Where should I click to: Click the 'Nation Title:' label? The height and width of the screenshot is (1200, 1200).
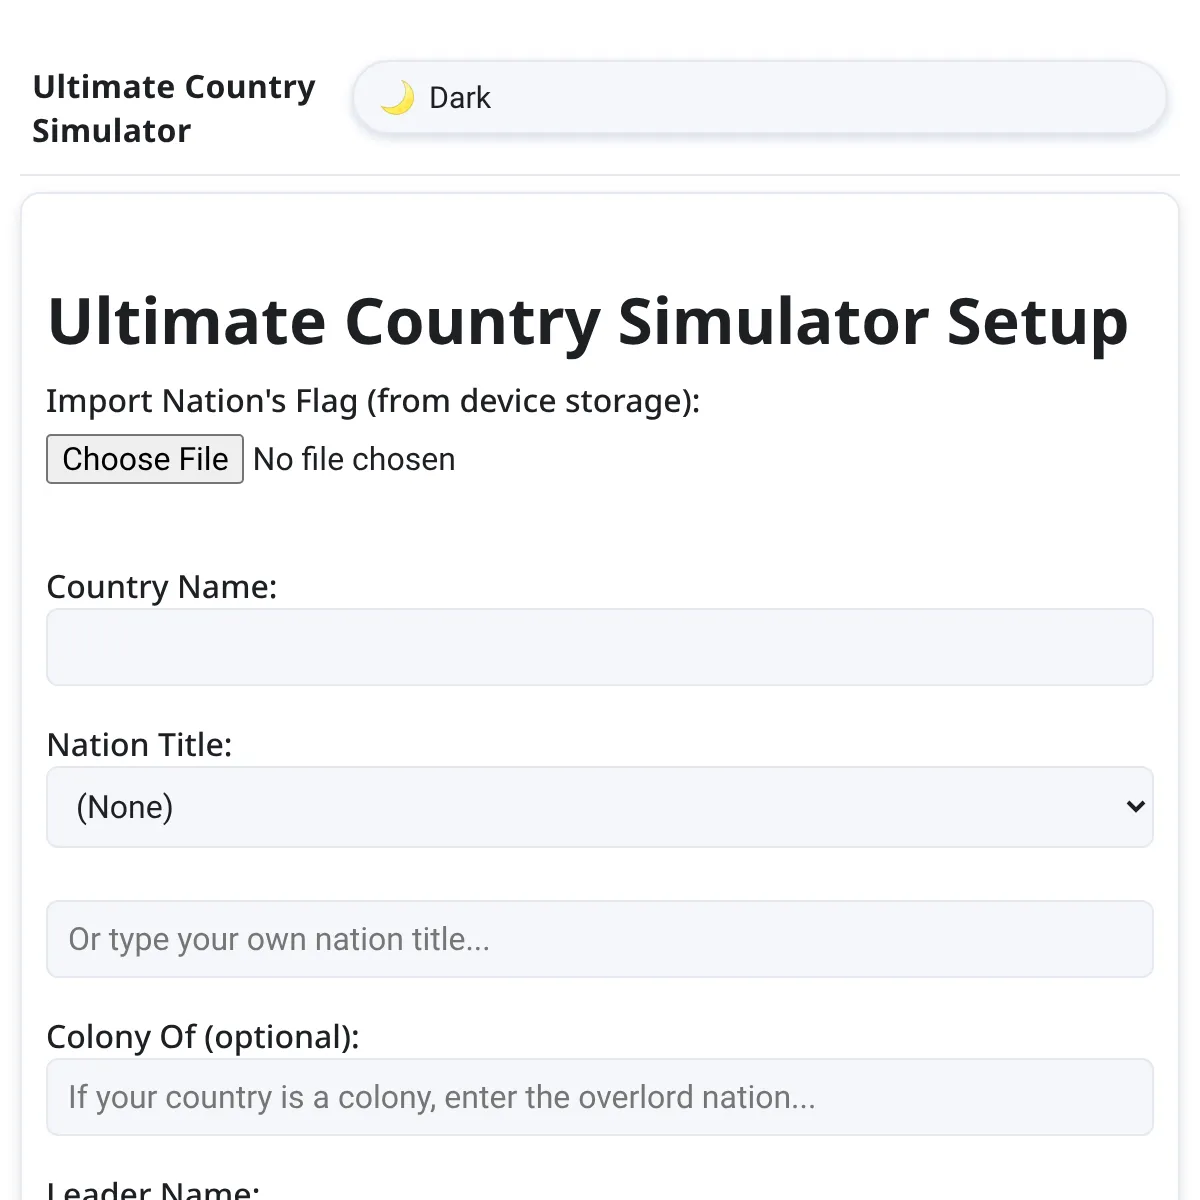pyautogui.click(x=139, y=745)
